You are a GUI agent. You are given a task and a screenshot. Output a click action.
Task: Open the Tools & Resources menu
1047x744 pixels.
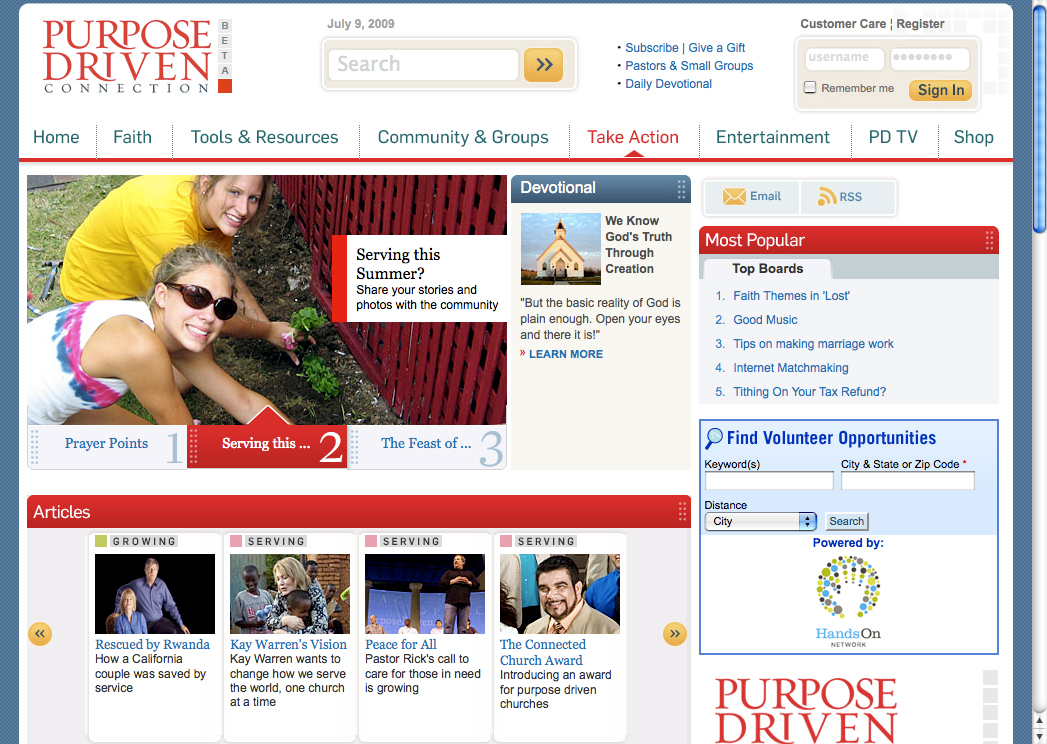pos(264,138)
